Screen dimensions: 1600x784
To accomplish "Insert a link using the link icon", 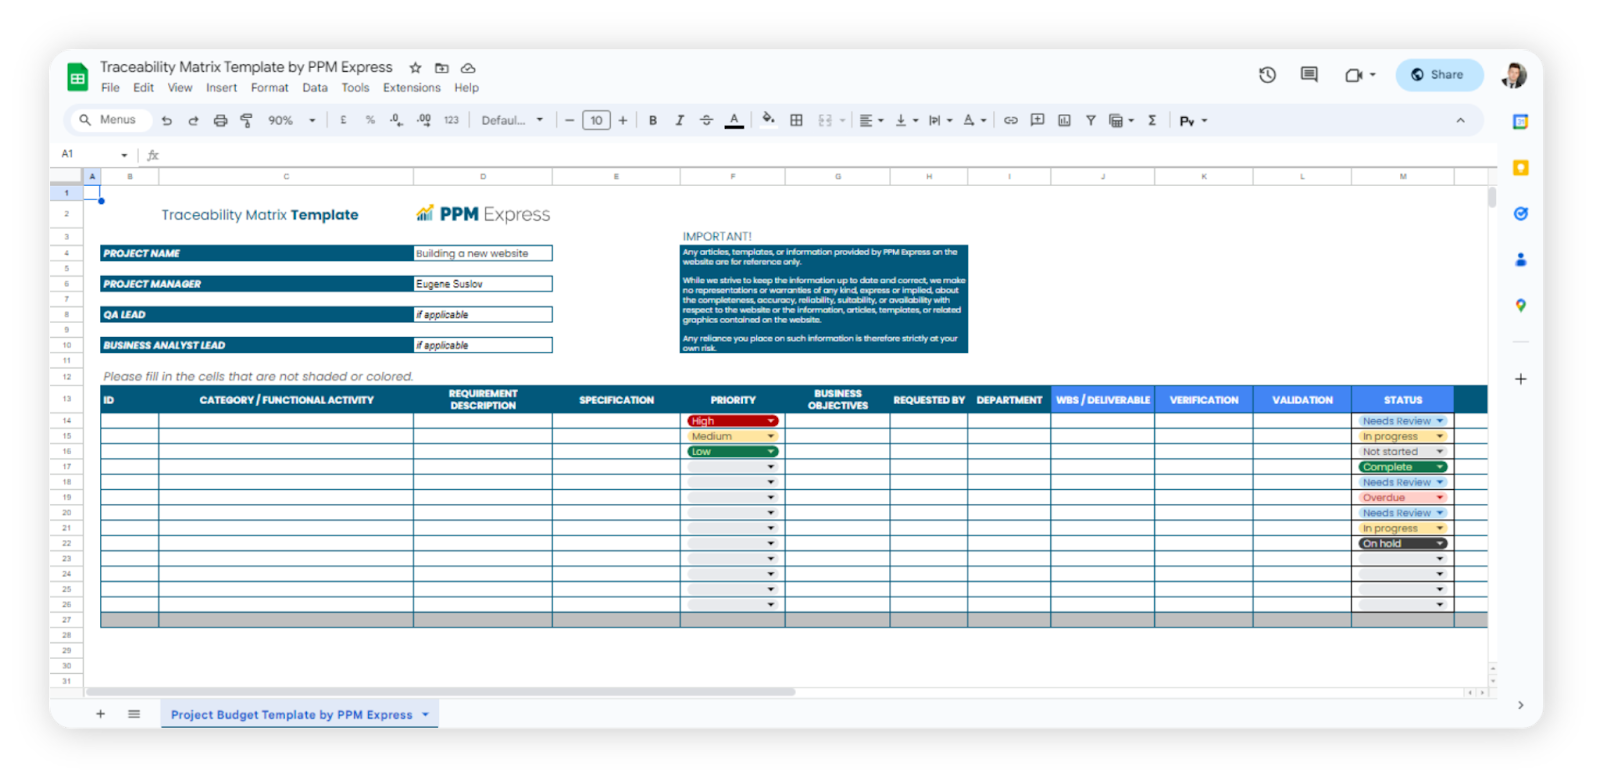I will coord(1011,120).
